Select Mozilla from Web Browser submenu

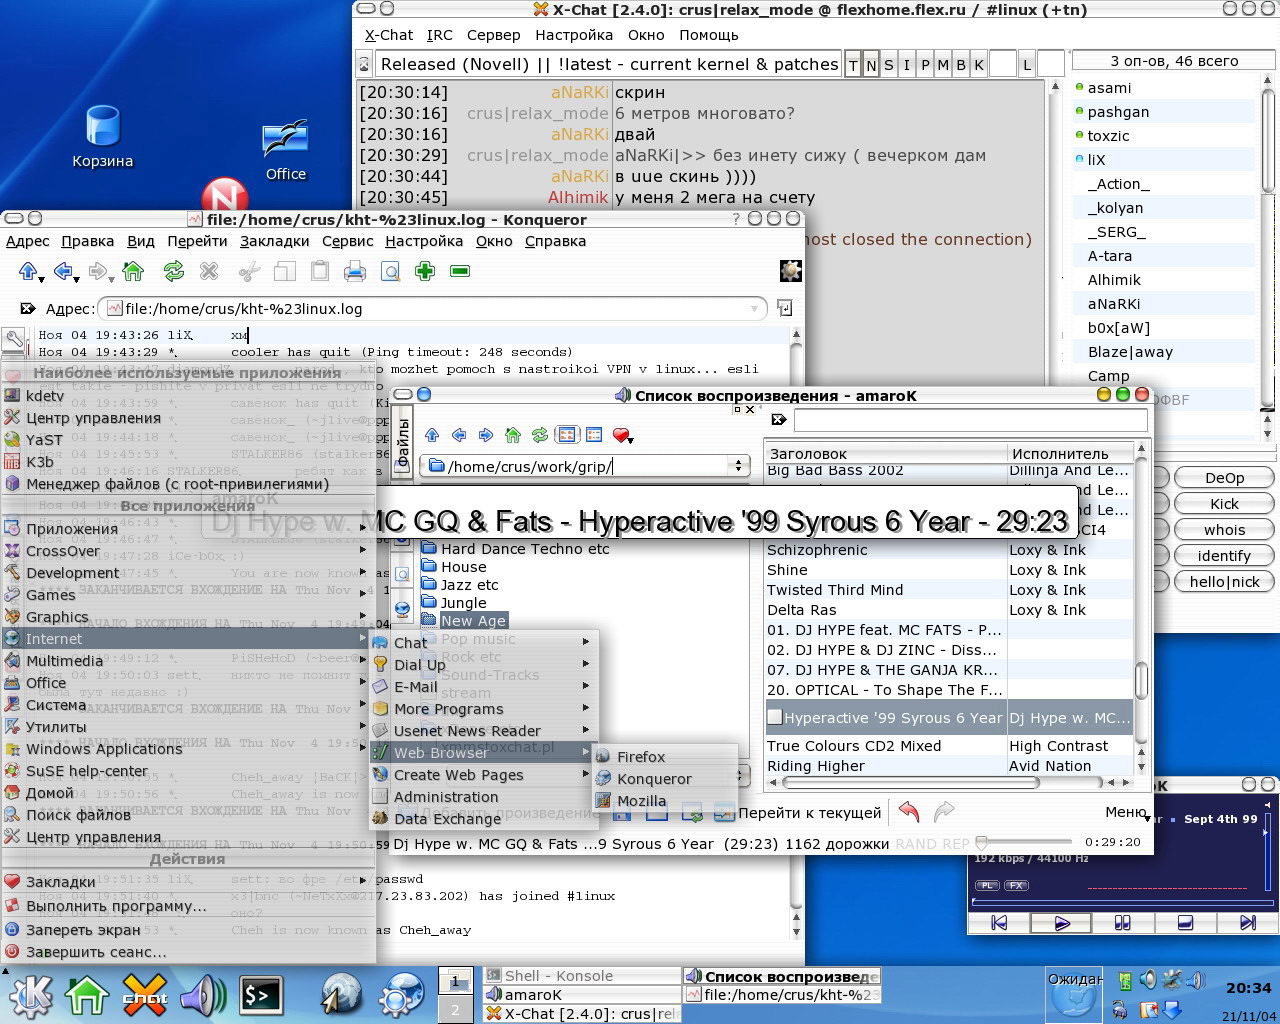coord(665,801)
